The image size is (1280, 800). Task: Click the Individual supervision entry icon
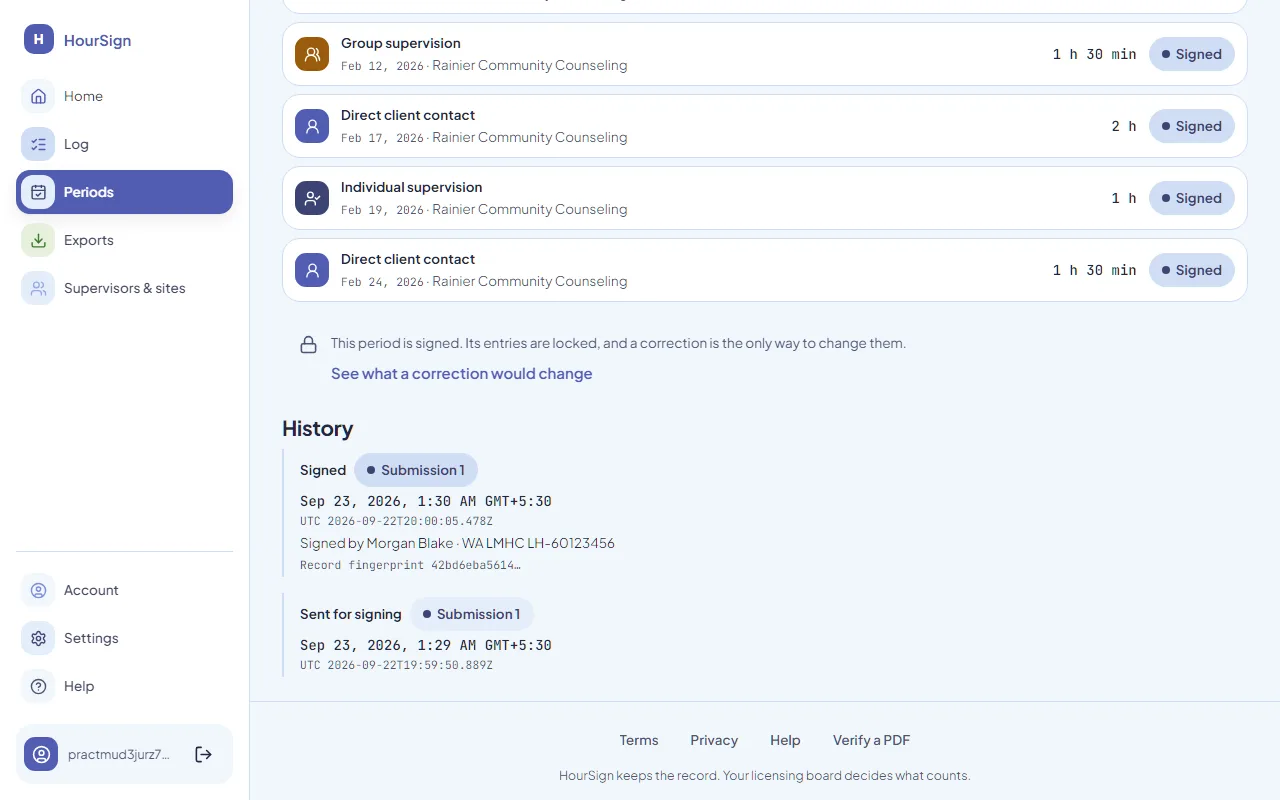(312, 198)
